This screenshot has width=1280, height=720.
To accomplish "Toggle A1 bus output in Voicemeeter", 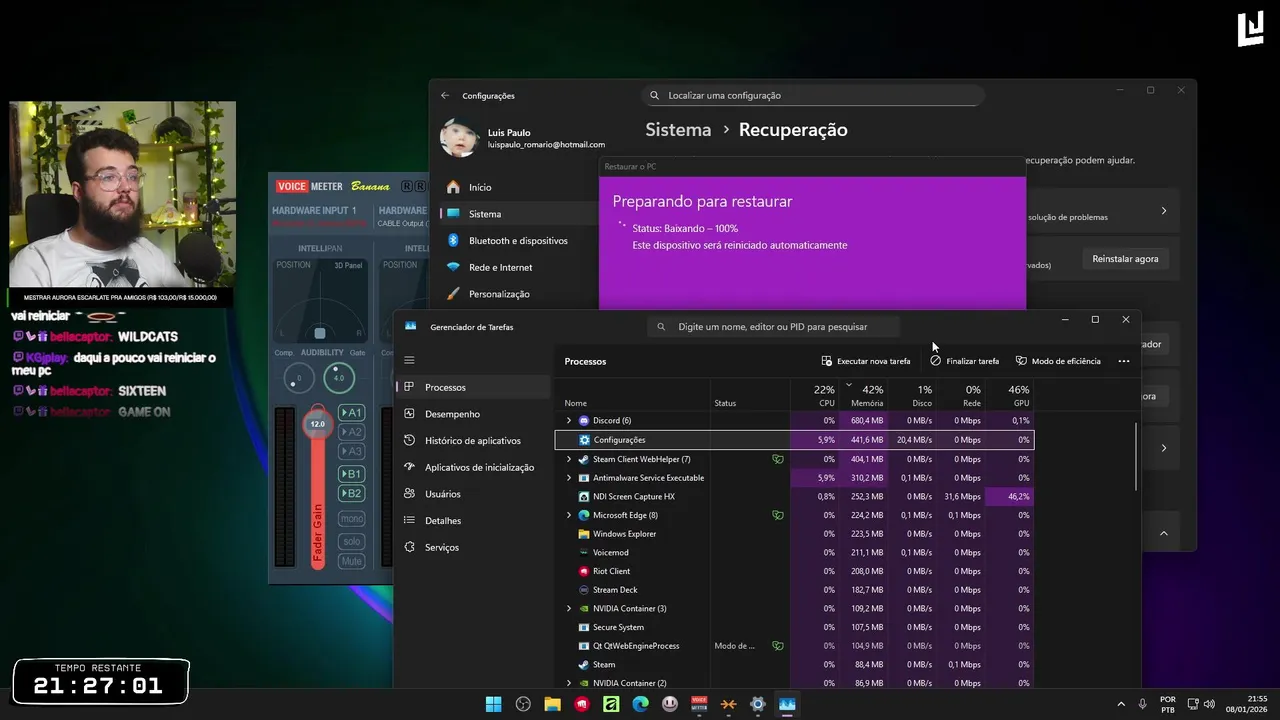I will coord(351,413).
